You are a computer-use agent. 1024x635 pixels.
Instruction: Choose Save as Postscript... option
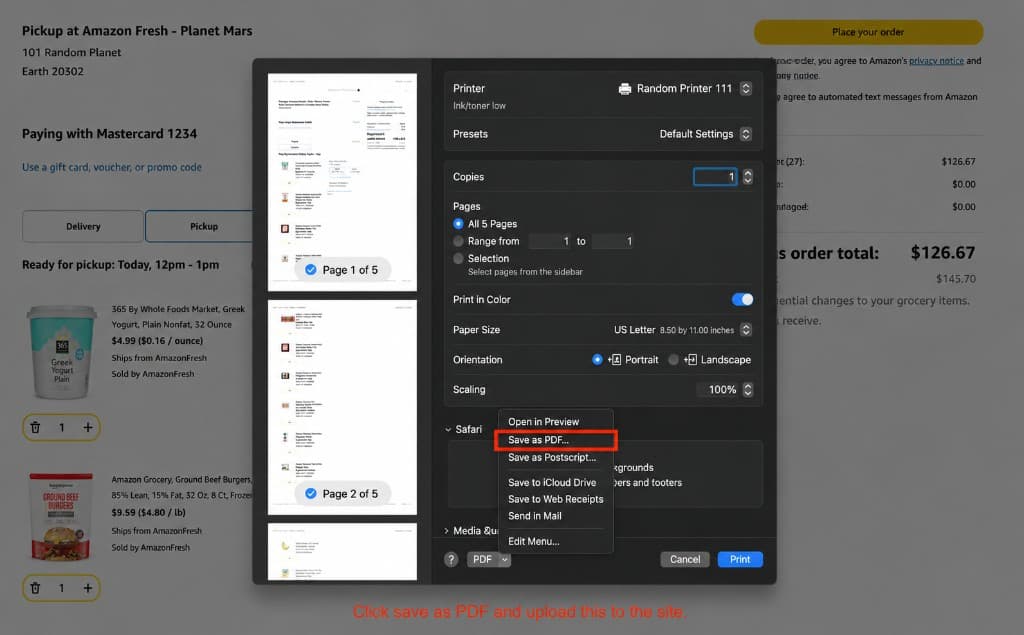point(552,457)
